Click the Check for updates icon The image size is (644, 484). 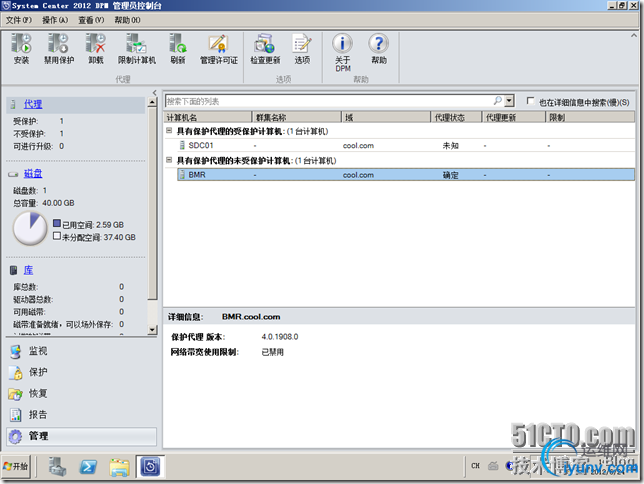265,44
